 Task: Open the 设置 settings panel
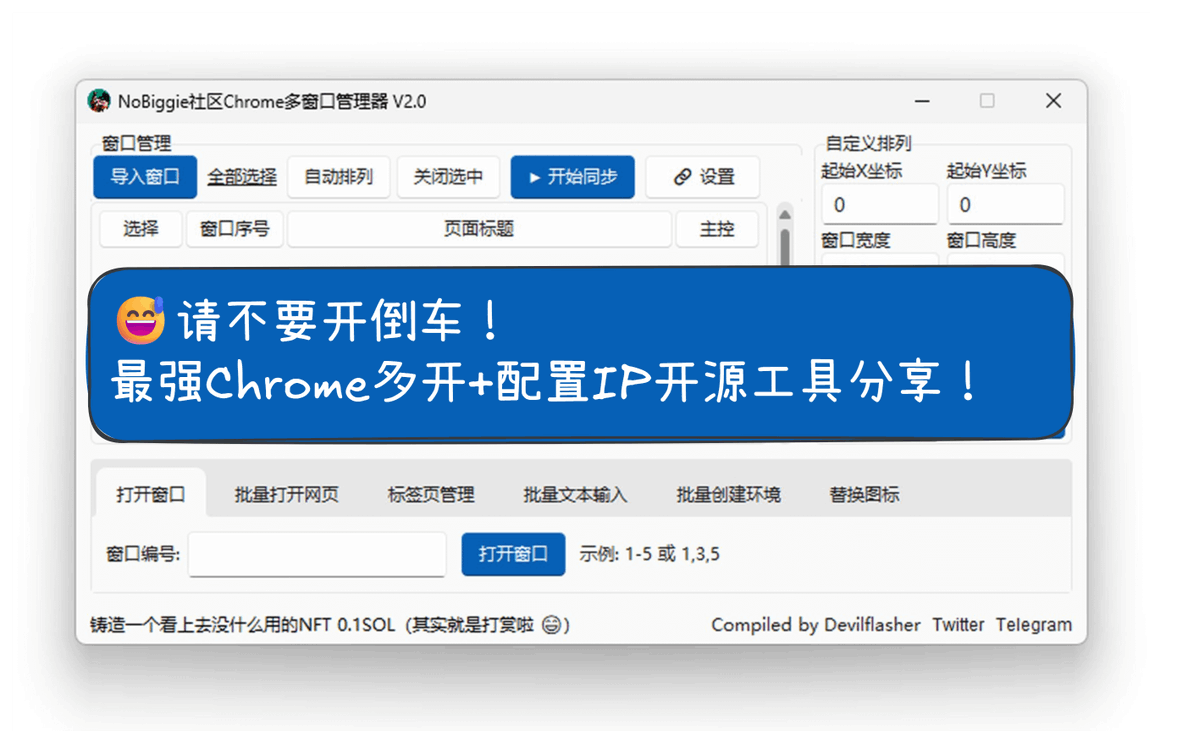[x=703, y=177]
